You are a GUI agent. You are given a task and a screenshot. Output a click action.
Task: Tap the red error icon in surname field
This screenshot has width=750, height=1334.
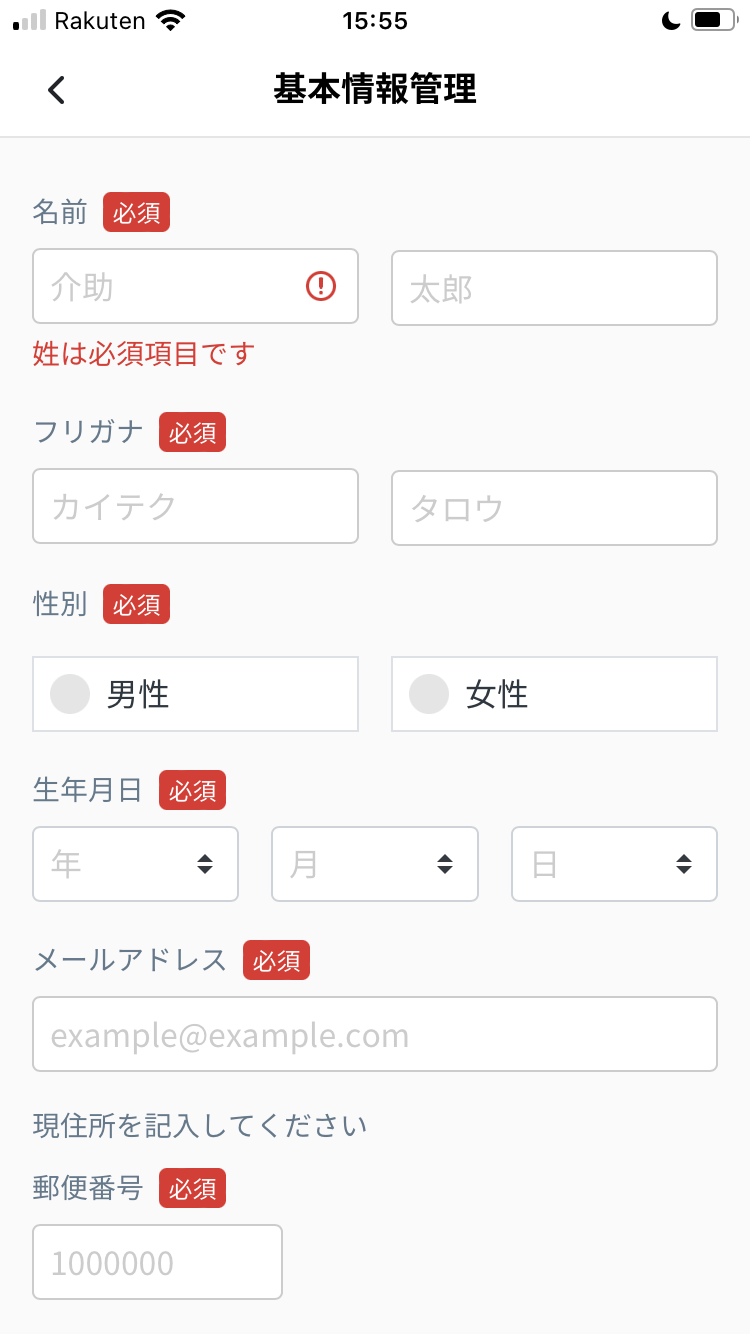tap(320, 287)
